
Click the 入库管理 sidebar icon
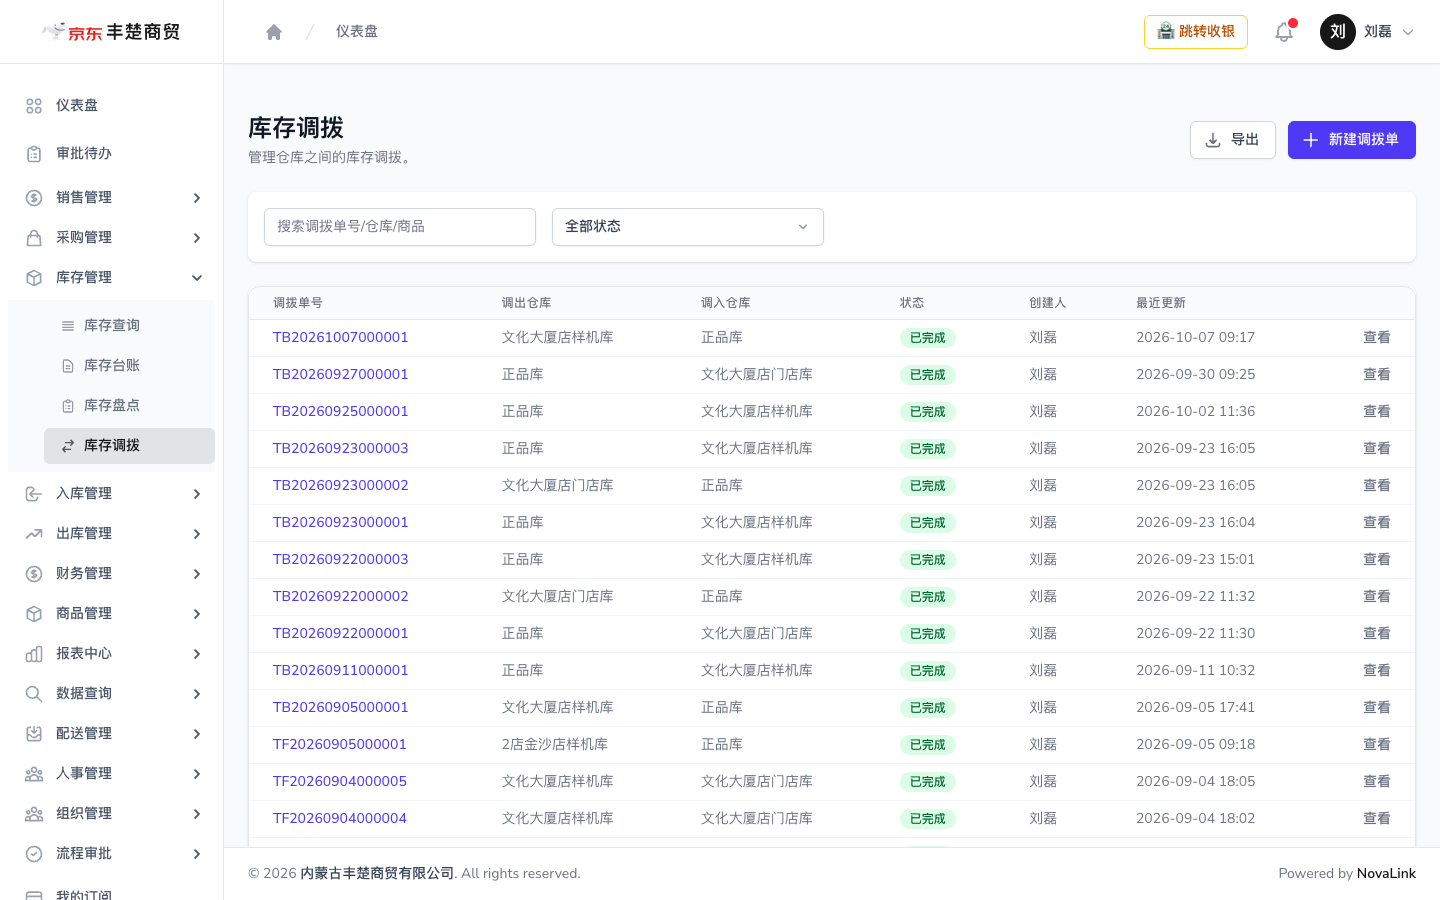34,494
